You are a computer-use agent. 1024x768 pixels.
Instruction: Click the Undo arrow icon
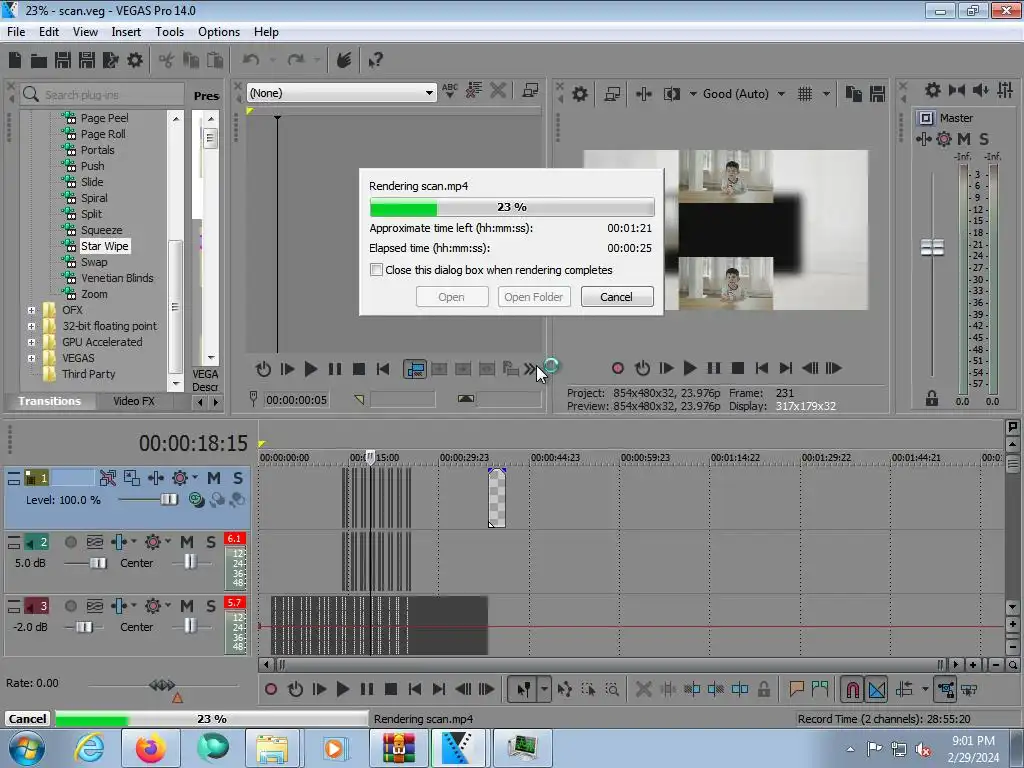point(251,60)
